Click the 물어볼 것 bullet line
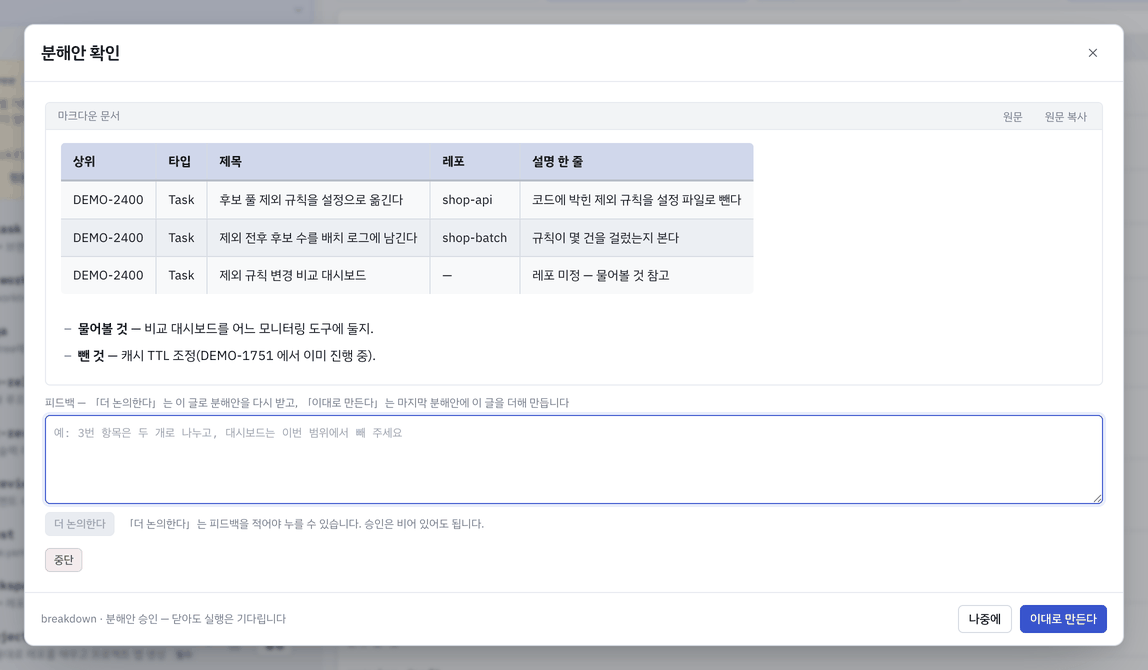Image resolution: width=1148 pixels, height=670 pixels. click(x=226, y=329)
